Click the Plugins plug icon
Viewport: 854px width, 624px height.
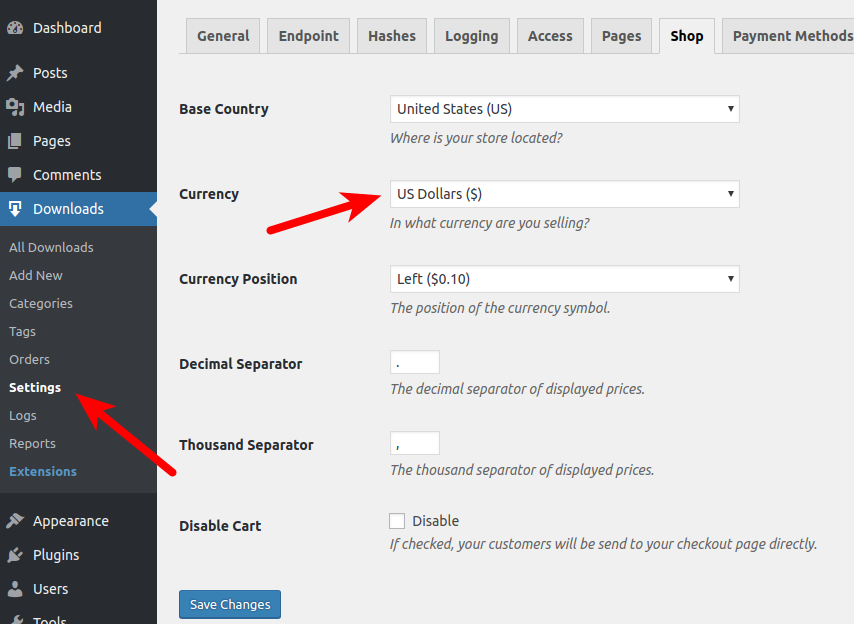[x=15, y=555]
